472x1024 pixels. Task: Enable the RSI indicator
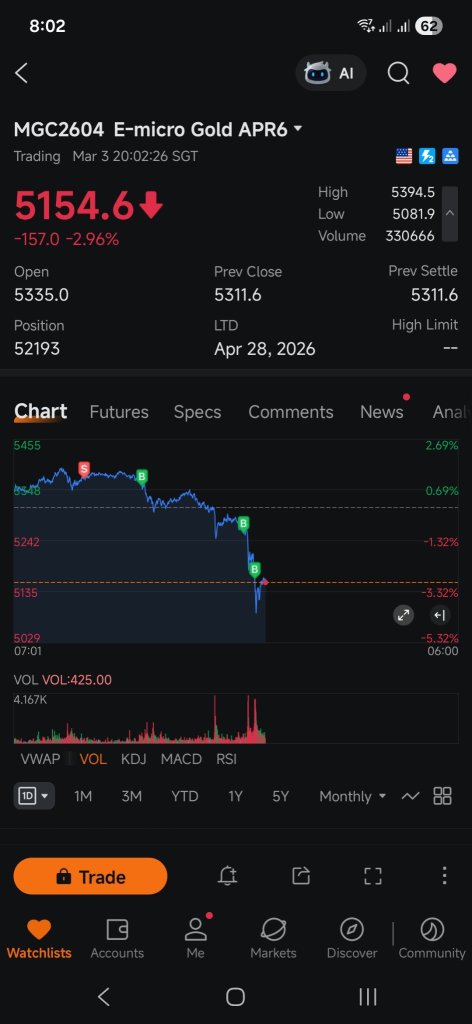tap(226, 759)
